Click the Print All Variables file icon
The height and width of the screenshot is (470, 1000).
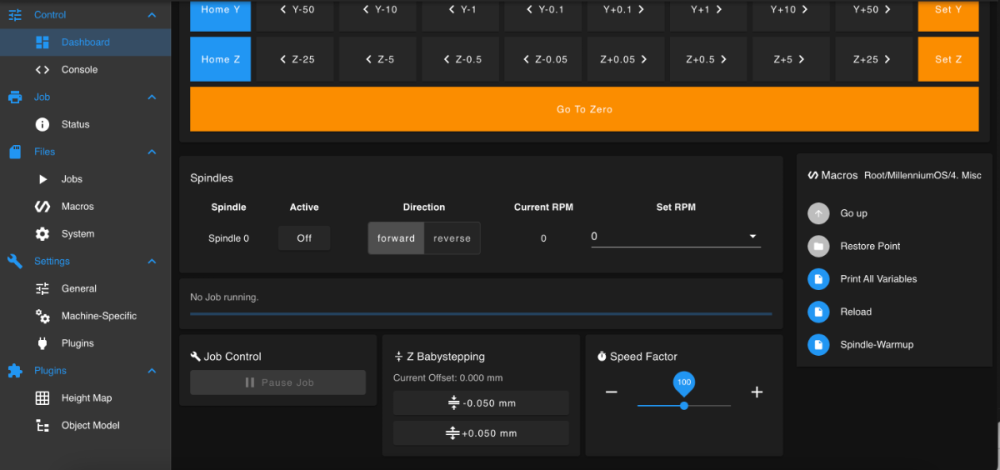[818, 279]
